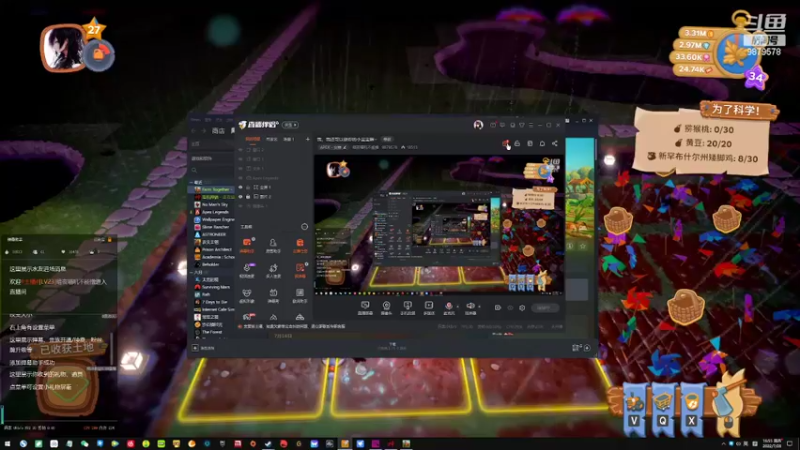Add screen capture source from bottom toolbar
This screenshot has height=450, width=800.
tap(365, 308)
